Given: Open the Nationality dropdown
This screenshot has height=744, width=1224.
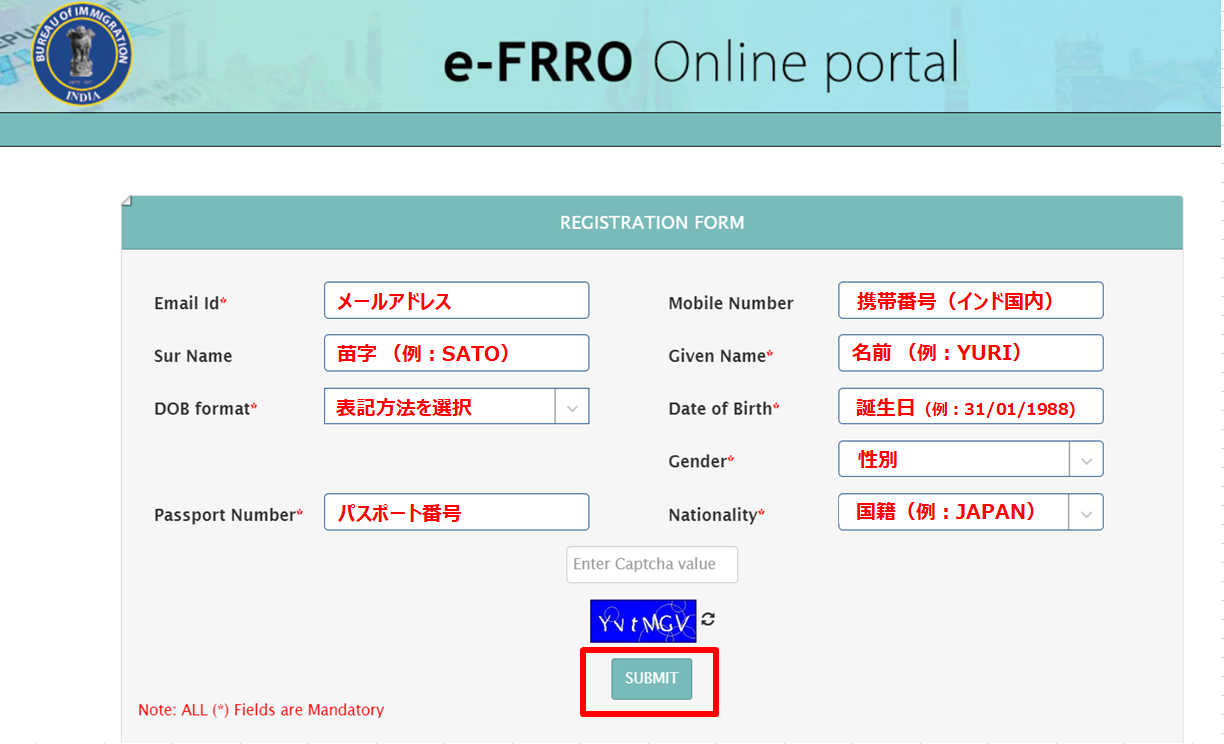Looking at the screenshot, I should (x=1088, y=511).
